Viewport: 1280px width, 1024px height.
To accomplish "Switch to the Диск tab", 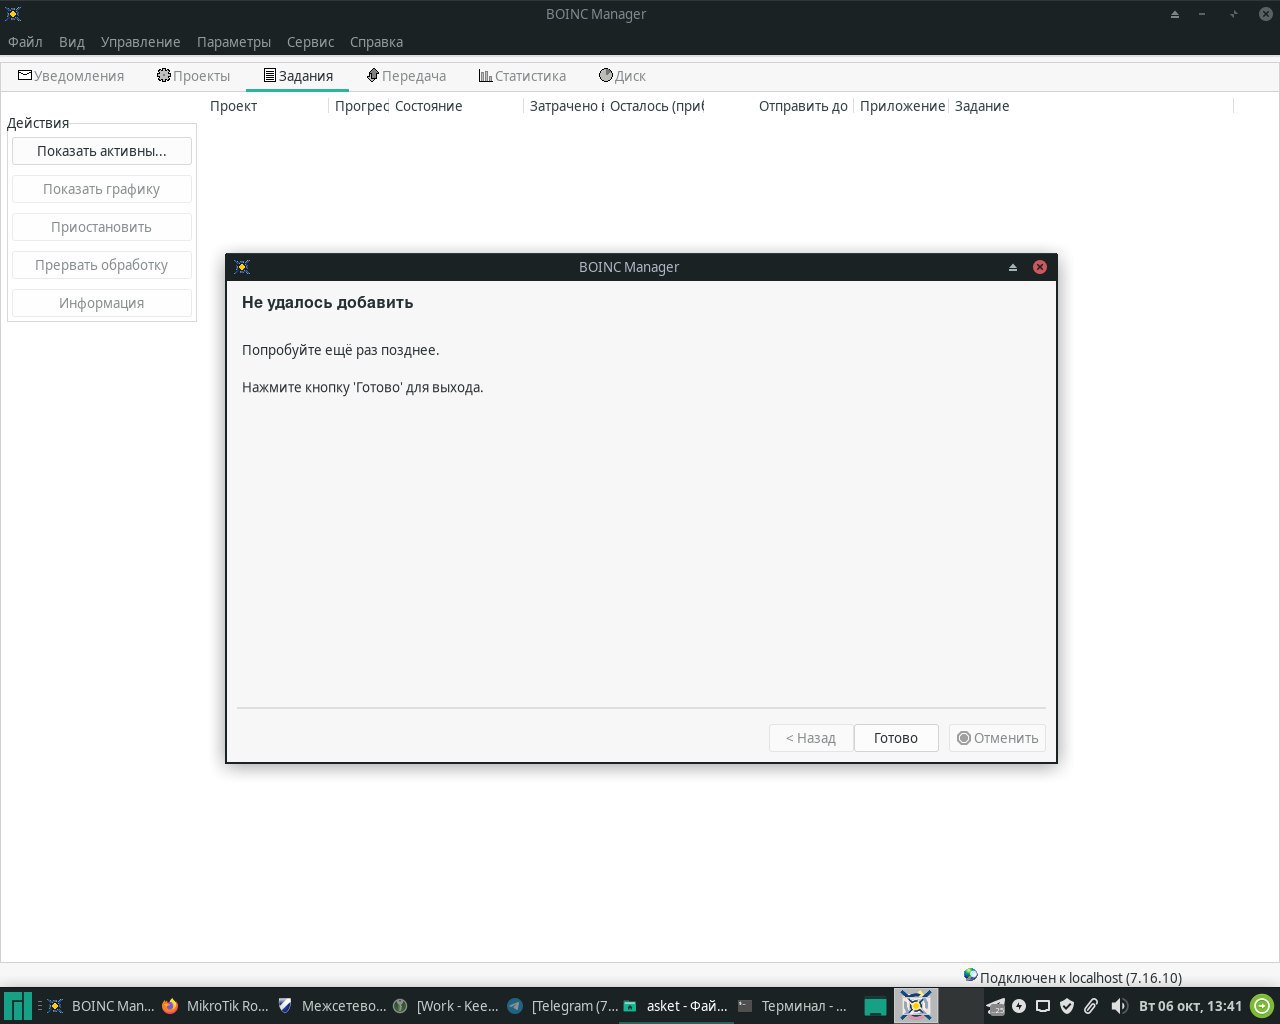I will 622,76.
